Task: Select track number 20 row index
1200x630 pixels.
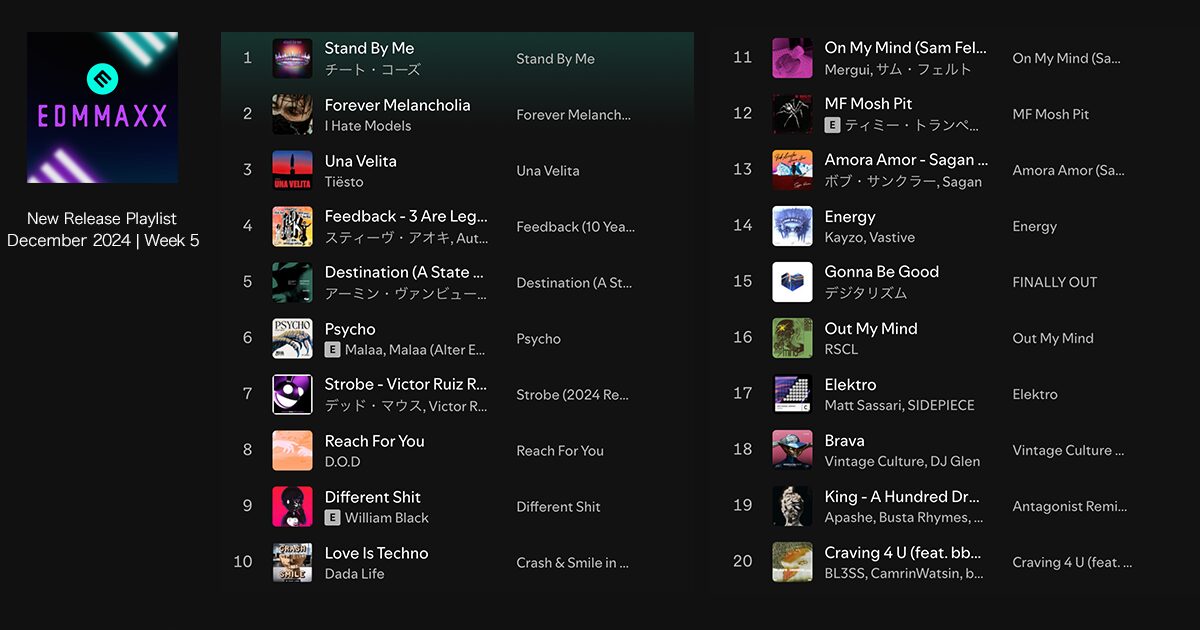Action: click(742, 562)
